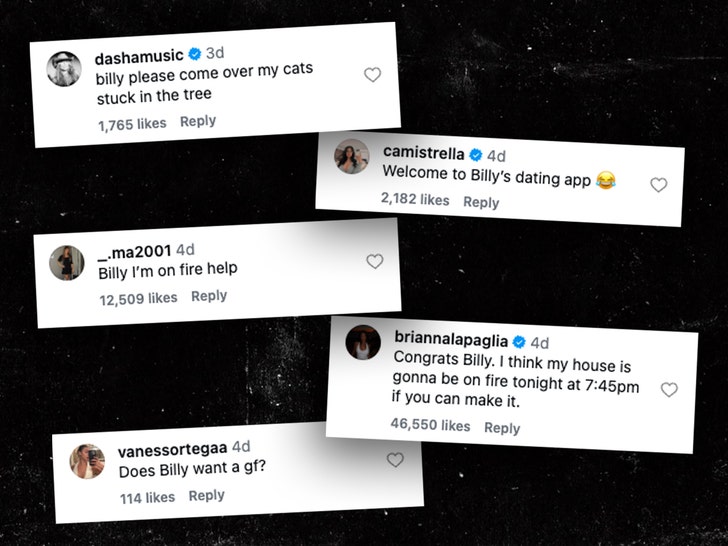The height and width of the screenshot is (546, 728).
Task: Click camistrella's verified checkmark badge
Action: point(476,154)
